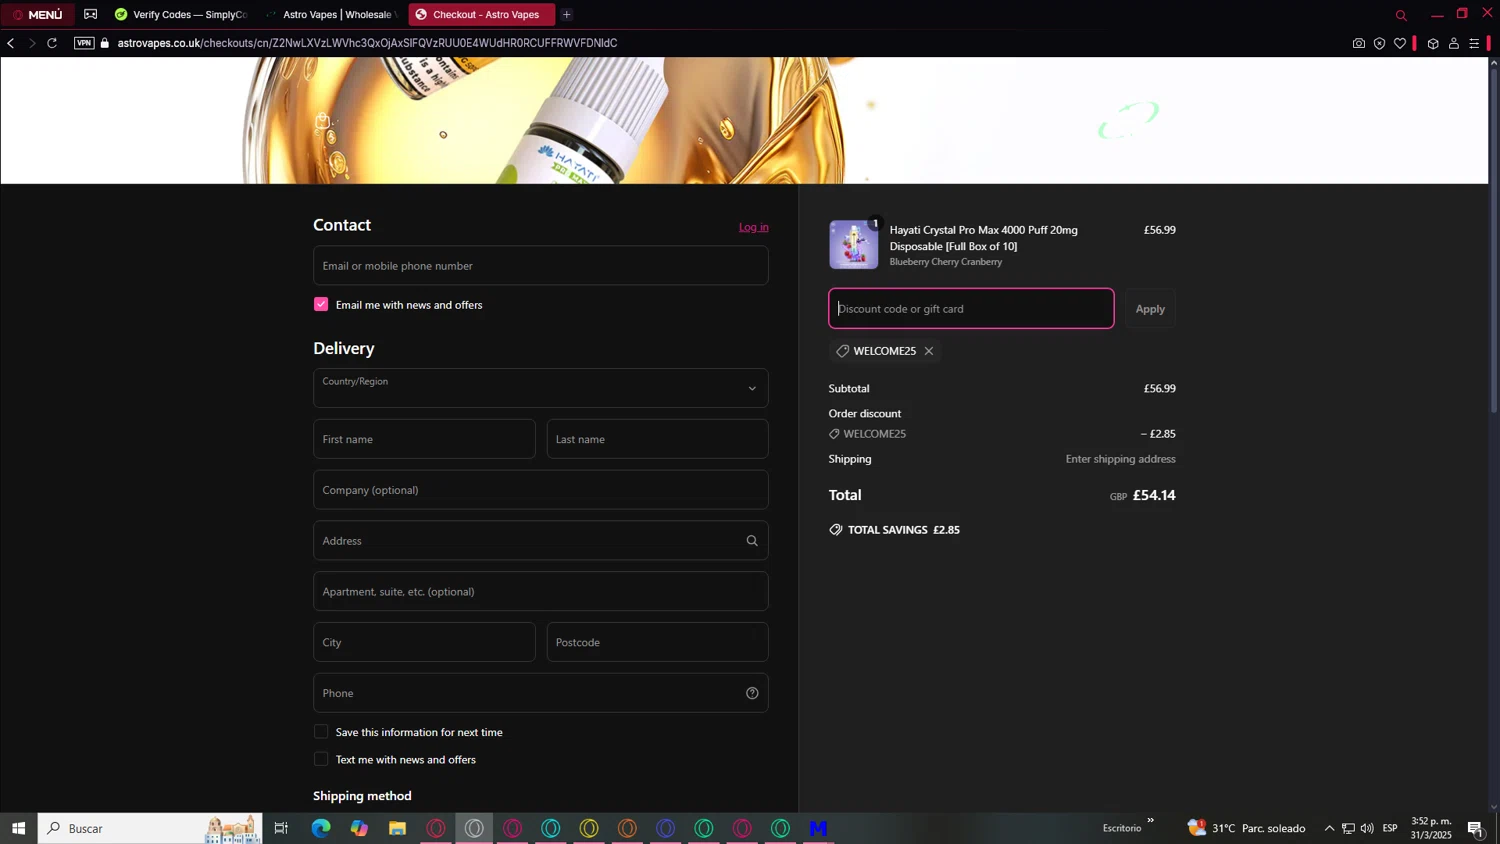Open the Opera GX MENÚ button
Screen dimensions: 1500x844
(38, 14)
